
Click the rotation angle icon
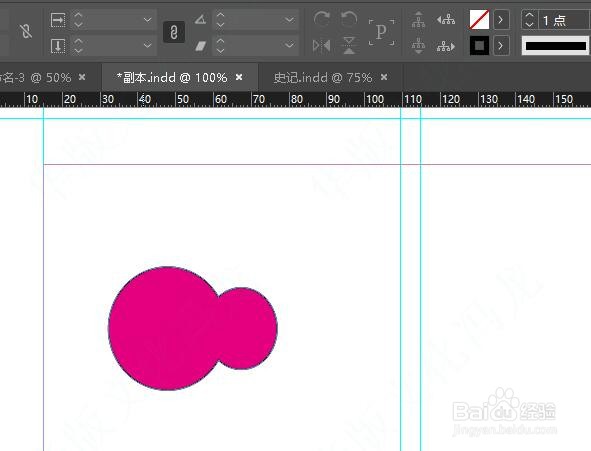pos(200,20)
